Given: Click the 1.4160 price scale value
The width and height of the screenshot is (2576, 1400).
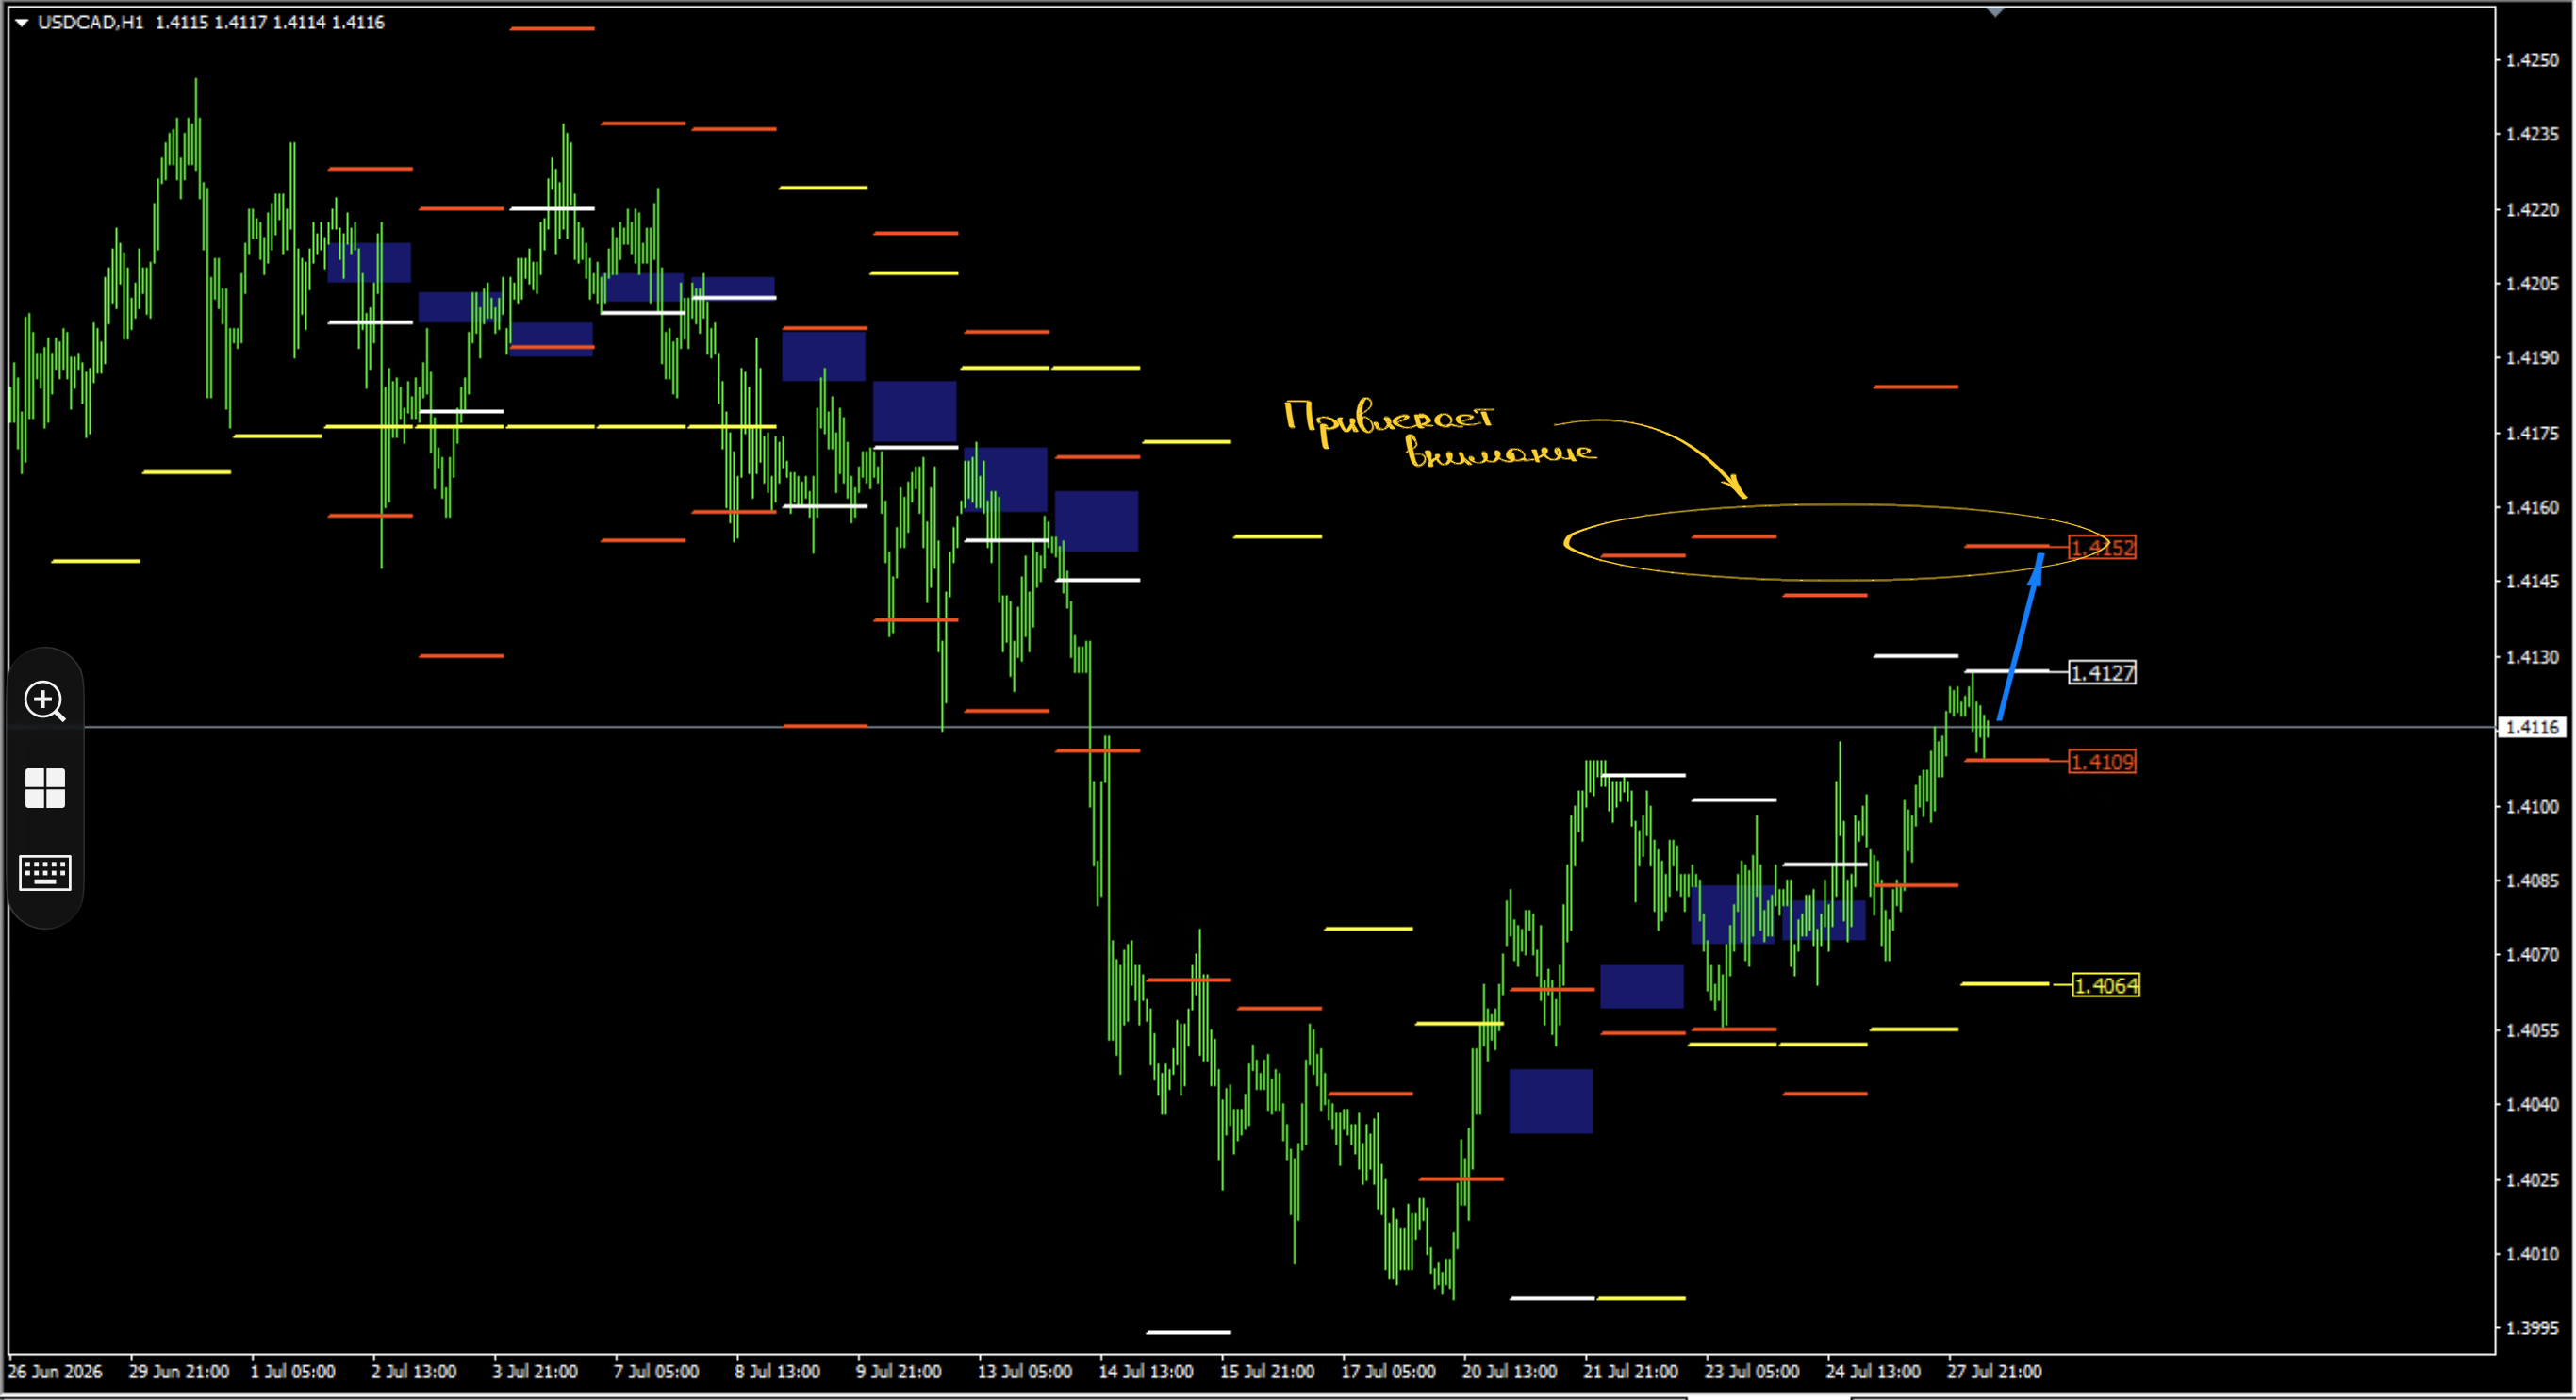Looking at the screenshot, I should [2532, 507].
